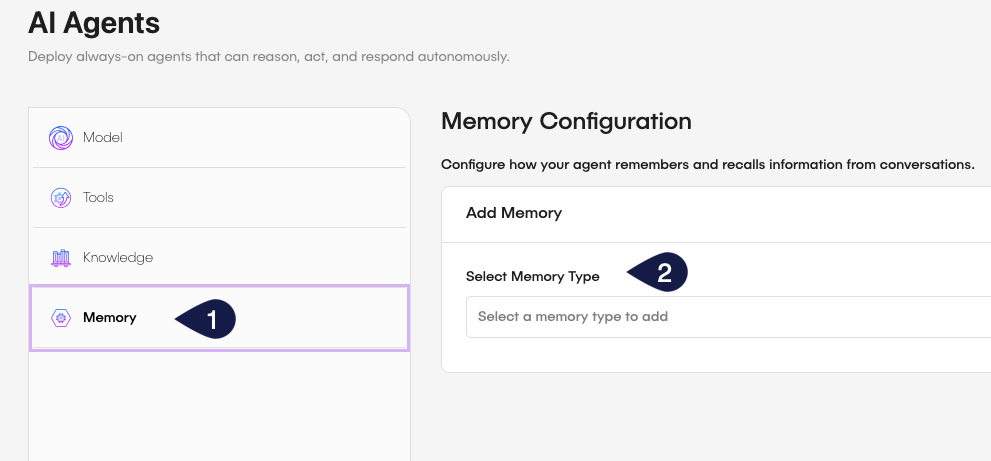This screenshot has width=991, height=461.
Task: Open the Model section label
Action: click(x=103, y=138)
